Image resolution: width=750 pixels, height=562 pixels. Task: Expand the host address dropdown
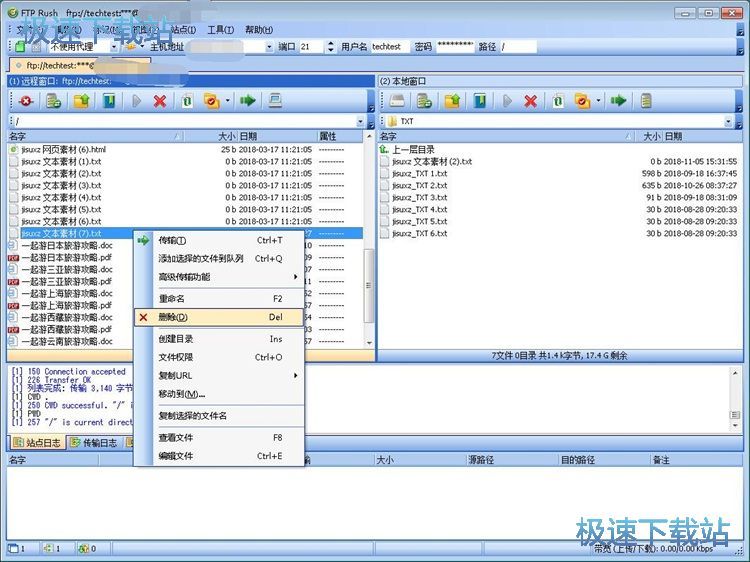pos(269,47)
